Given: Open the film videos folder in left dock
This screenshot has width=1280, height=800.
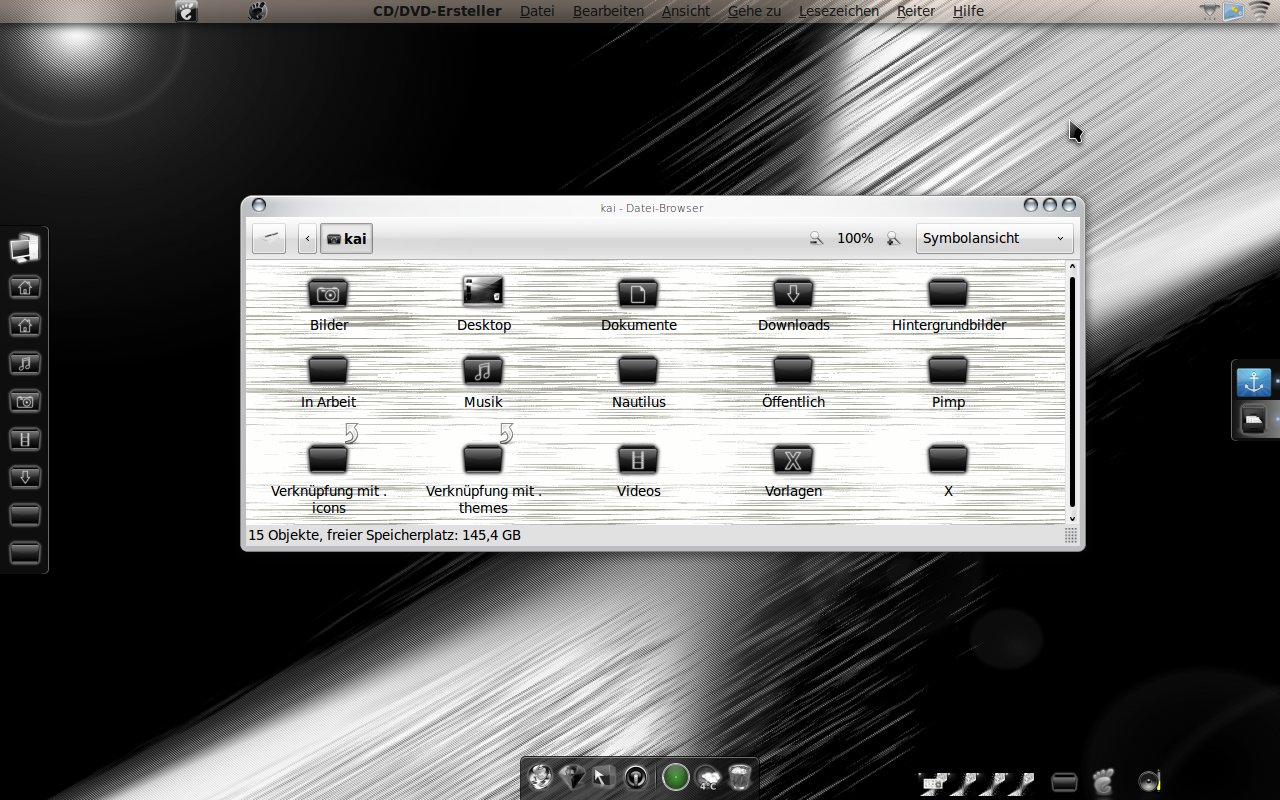Looking at the screenshot, I should click(24, 439).
